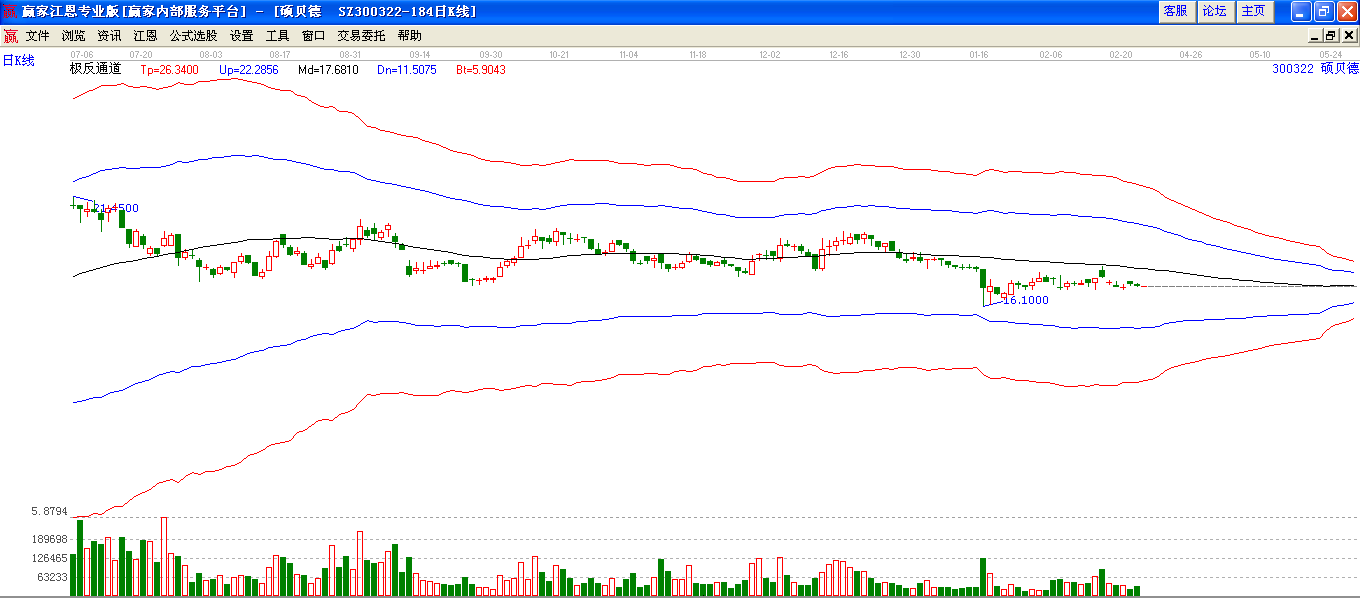Click the 08-31 date marker

click(x=350, y=55)
